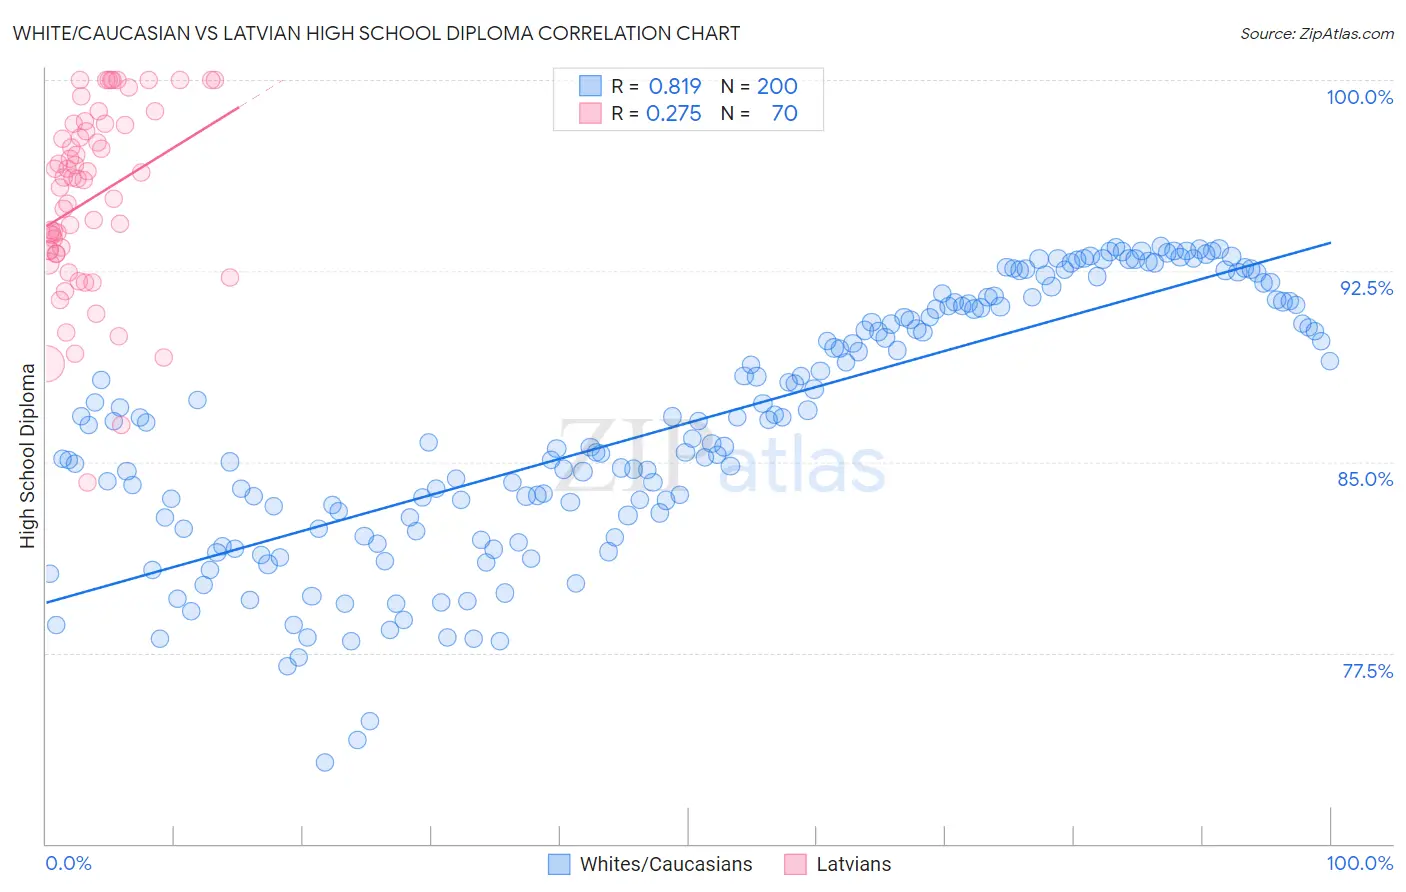Screen dimensions: 1406x892
Task: Select the Whites/Caucasians legend label
Action: tap(666, 864)
